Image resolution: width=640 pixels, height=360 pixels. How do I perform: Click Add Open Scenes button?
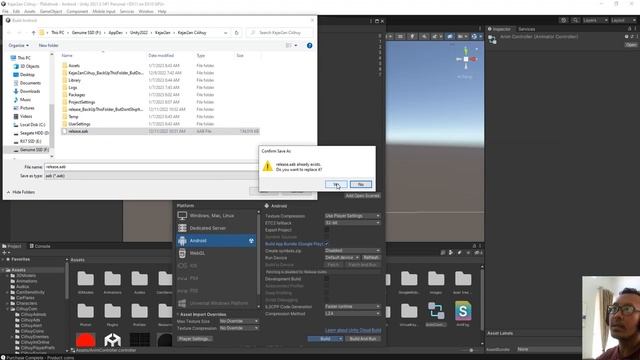(x=362, y=196)
